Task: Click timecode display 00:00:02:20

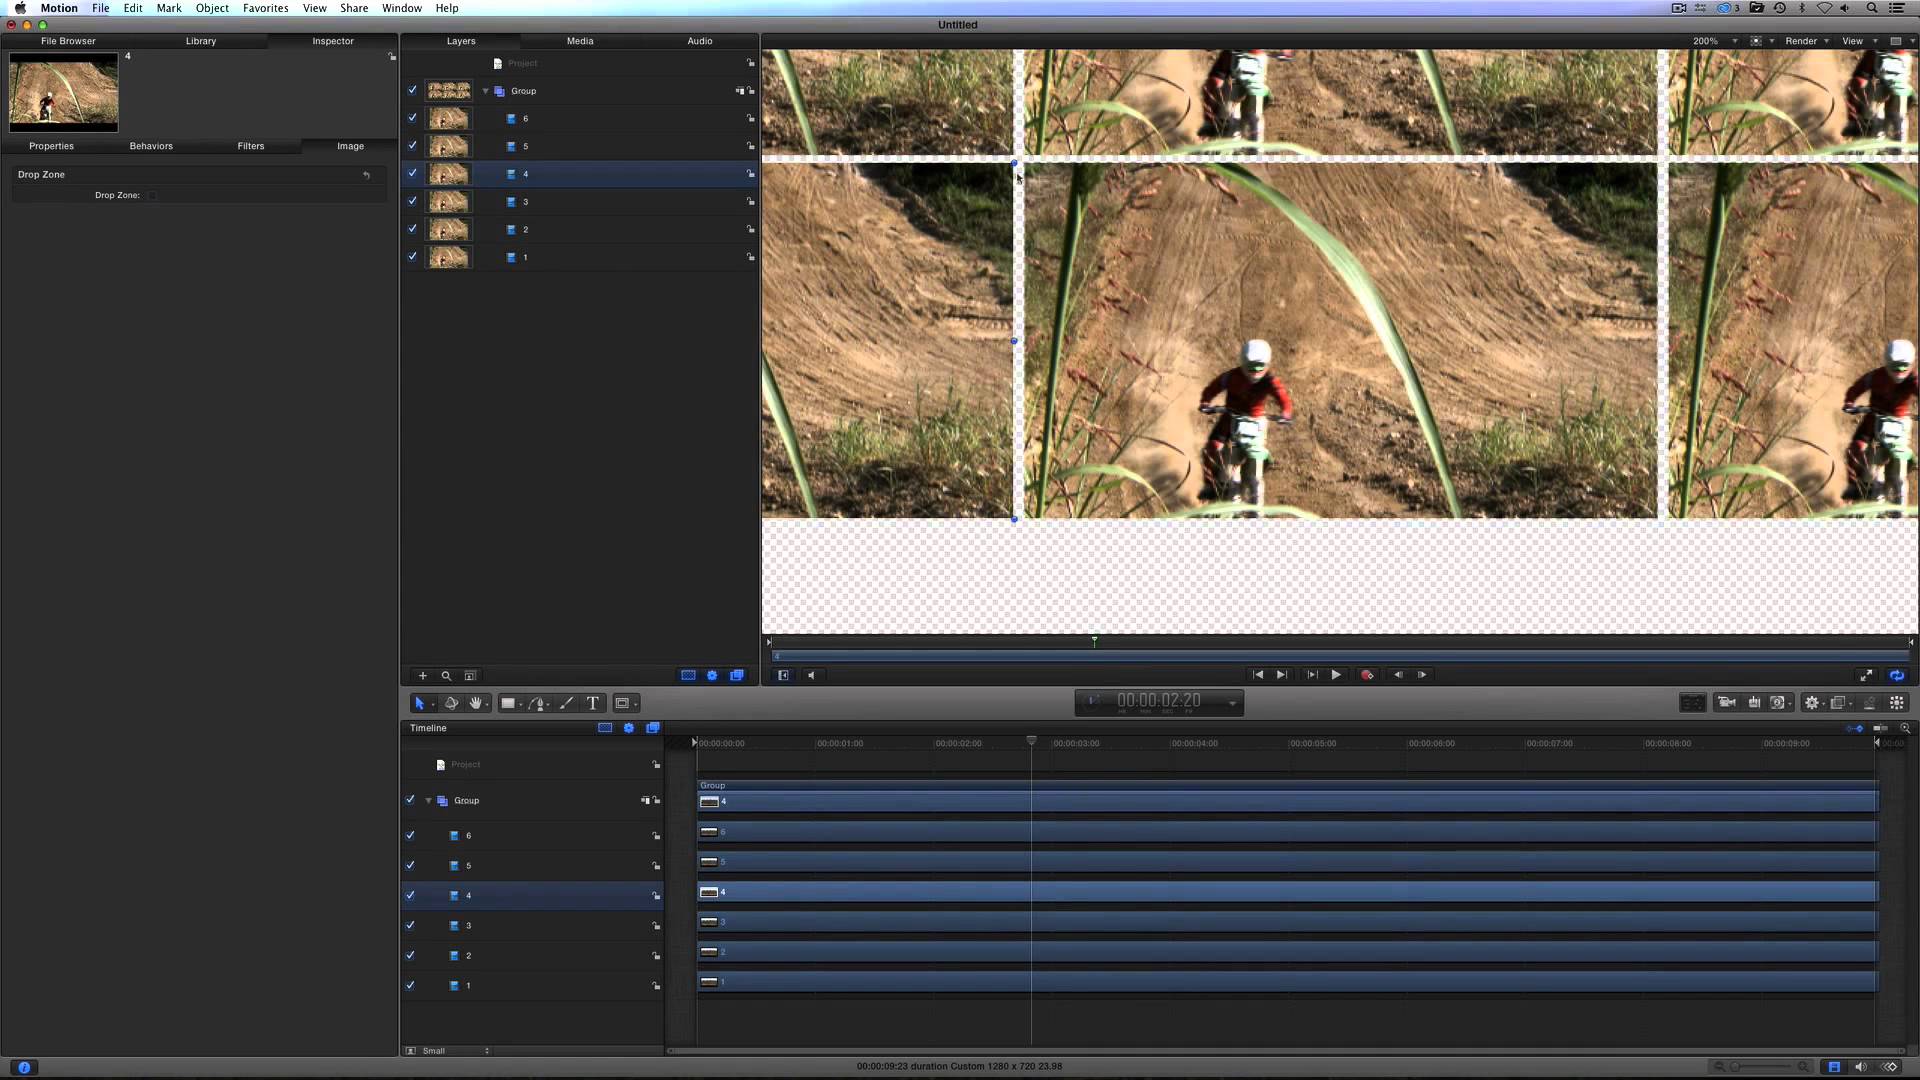Action: (1158, 701)
